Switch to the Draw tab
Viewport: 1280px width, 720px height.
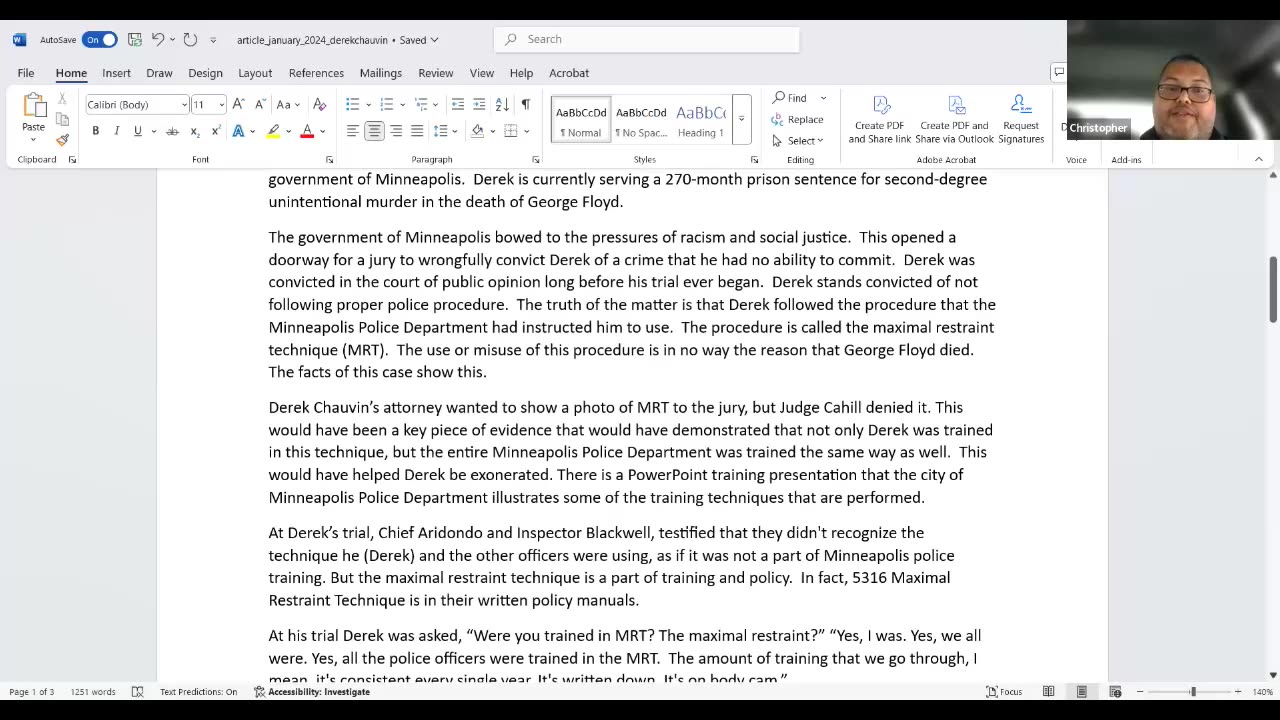[x=159, y=73]
